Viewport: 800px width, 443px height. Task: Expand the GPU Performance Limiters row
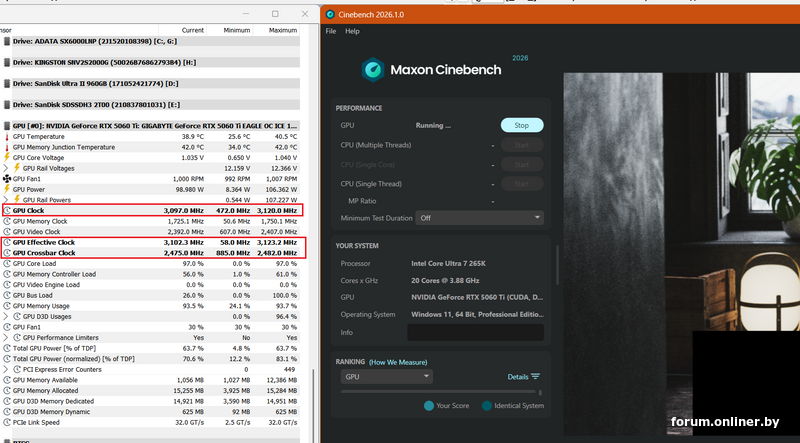[x=6, y=337]
